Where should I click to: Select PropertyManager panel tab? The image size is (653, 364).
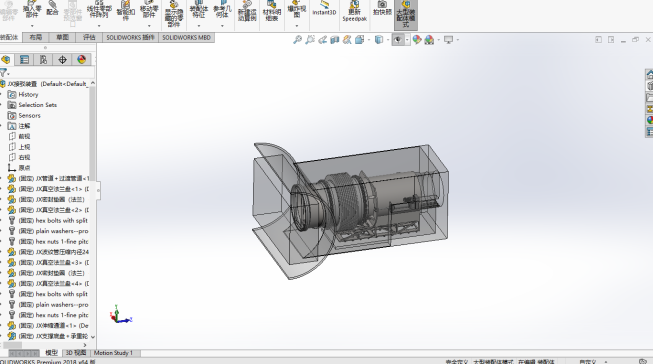(x=24, y=60)
